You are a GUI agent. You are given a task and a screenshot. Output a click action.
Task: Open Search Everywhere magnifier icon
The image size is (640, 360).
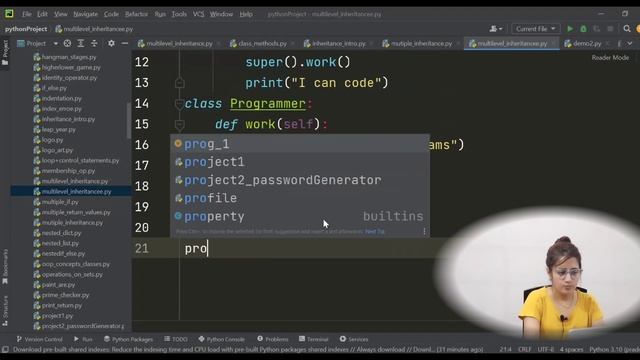[x=627, y=29]
